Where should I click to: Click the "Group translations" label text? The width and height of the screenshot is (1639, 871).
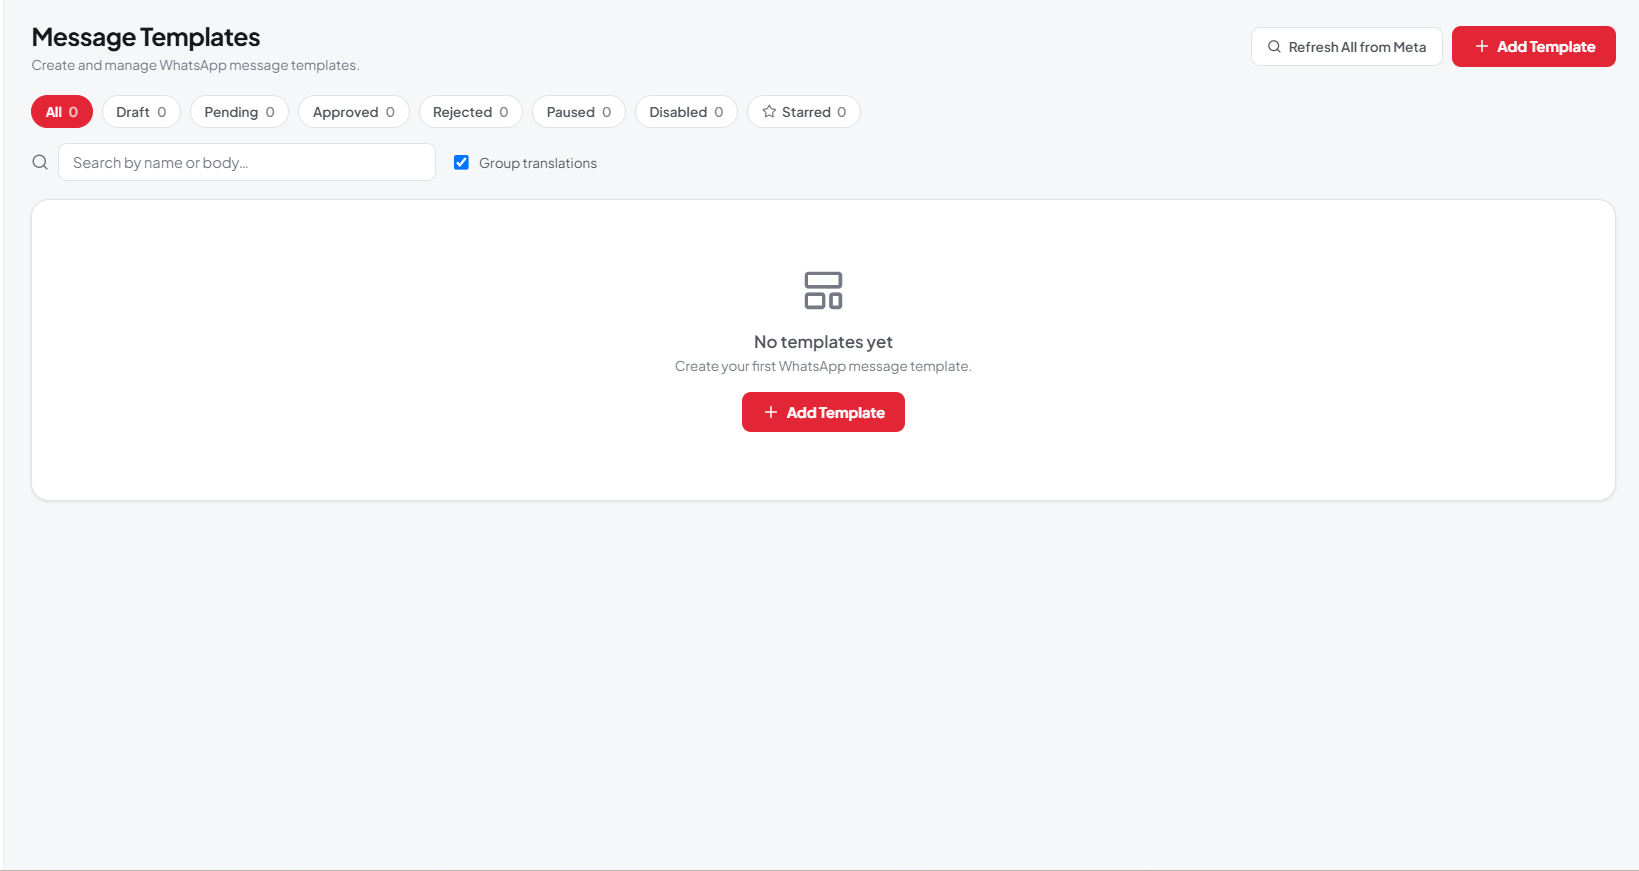538,163
